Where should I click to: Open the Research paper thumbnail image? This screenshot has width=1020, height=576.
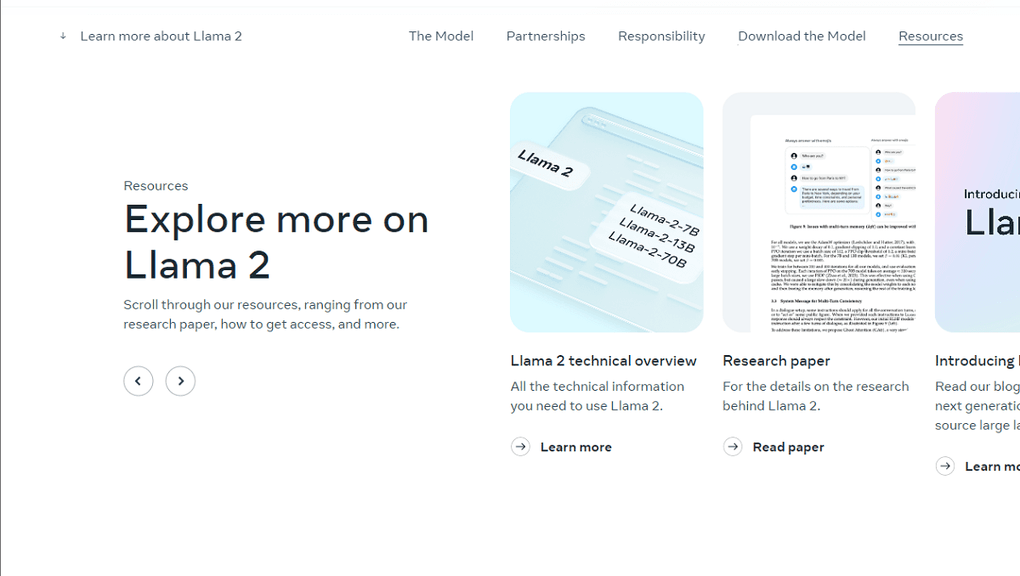pos(819,212)
